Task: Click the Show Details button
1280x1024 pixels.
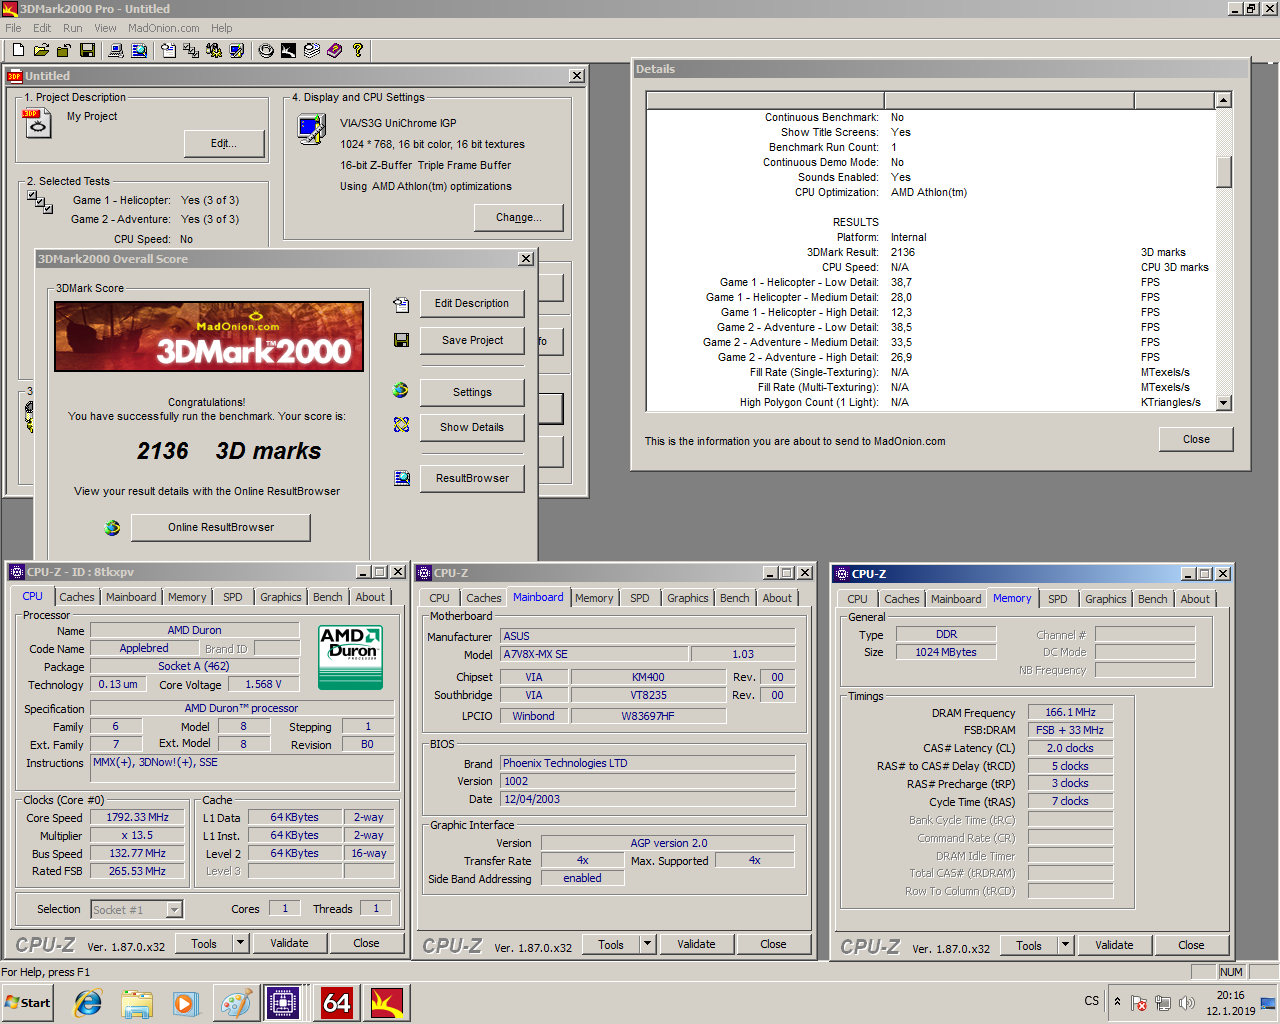Action: [472, 427]
